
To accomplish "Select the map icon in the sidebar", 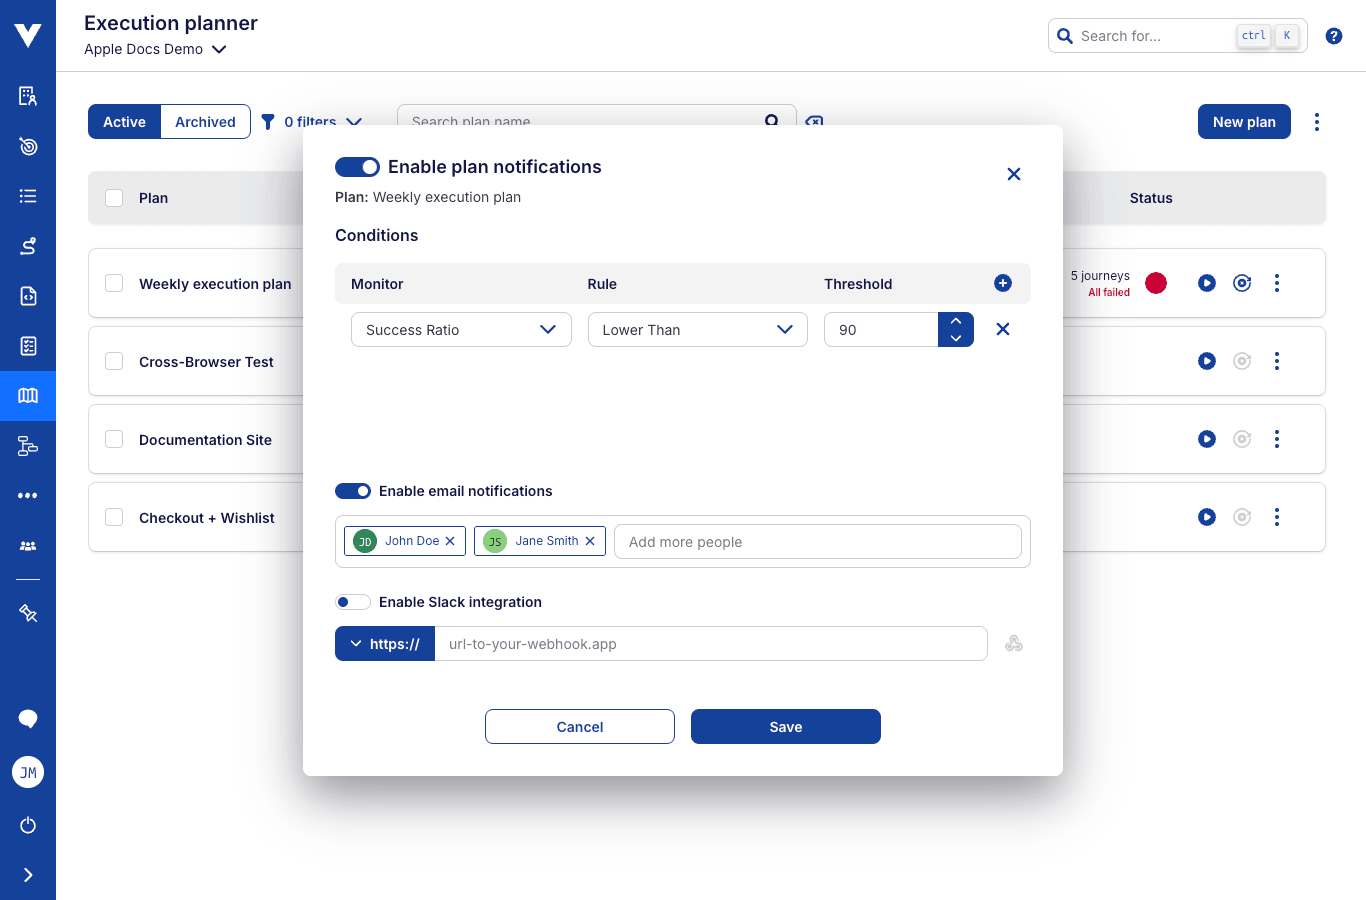I will click(x=27, y=396).
